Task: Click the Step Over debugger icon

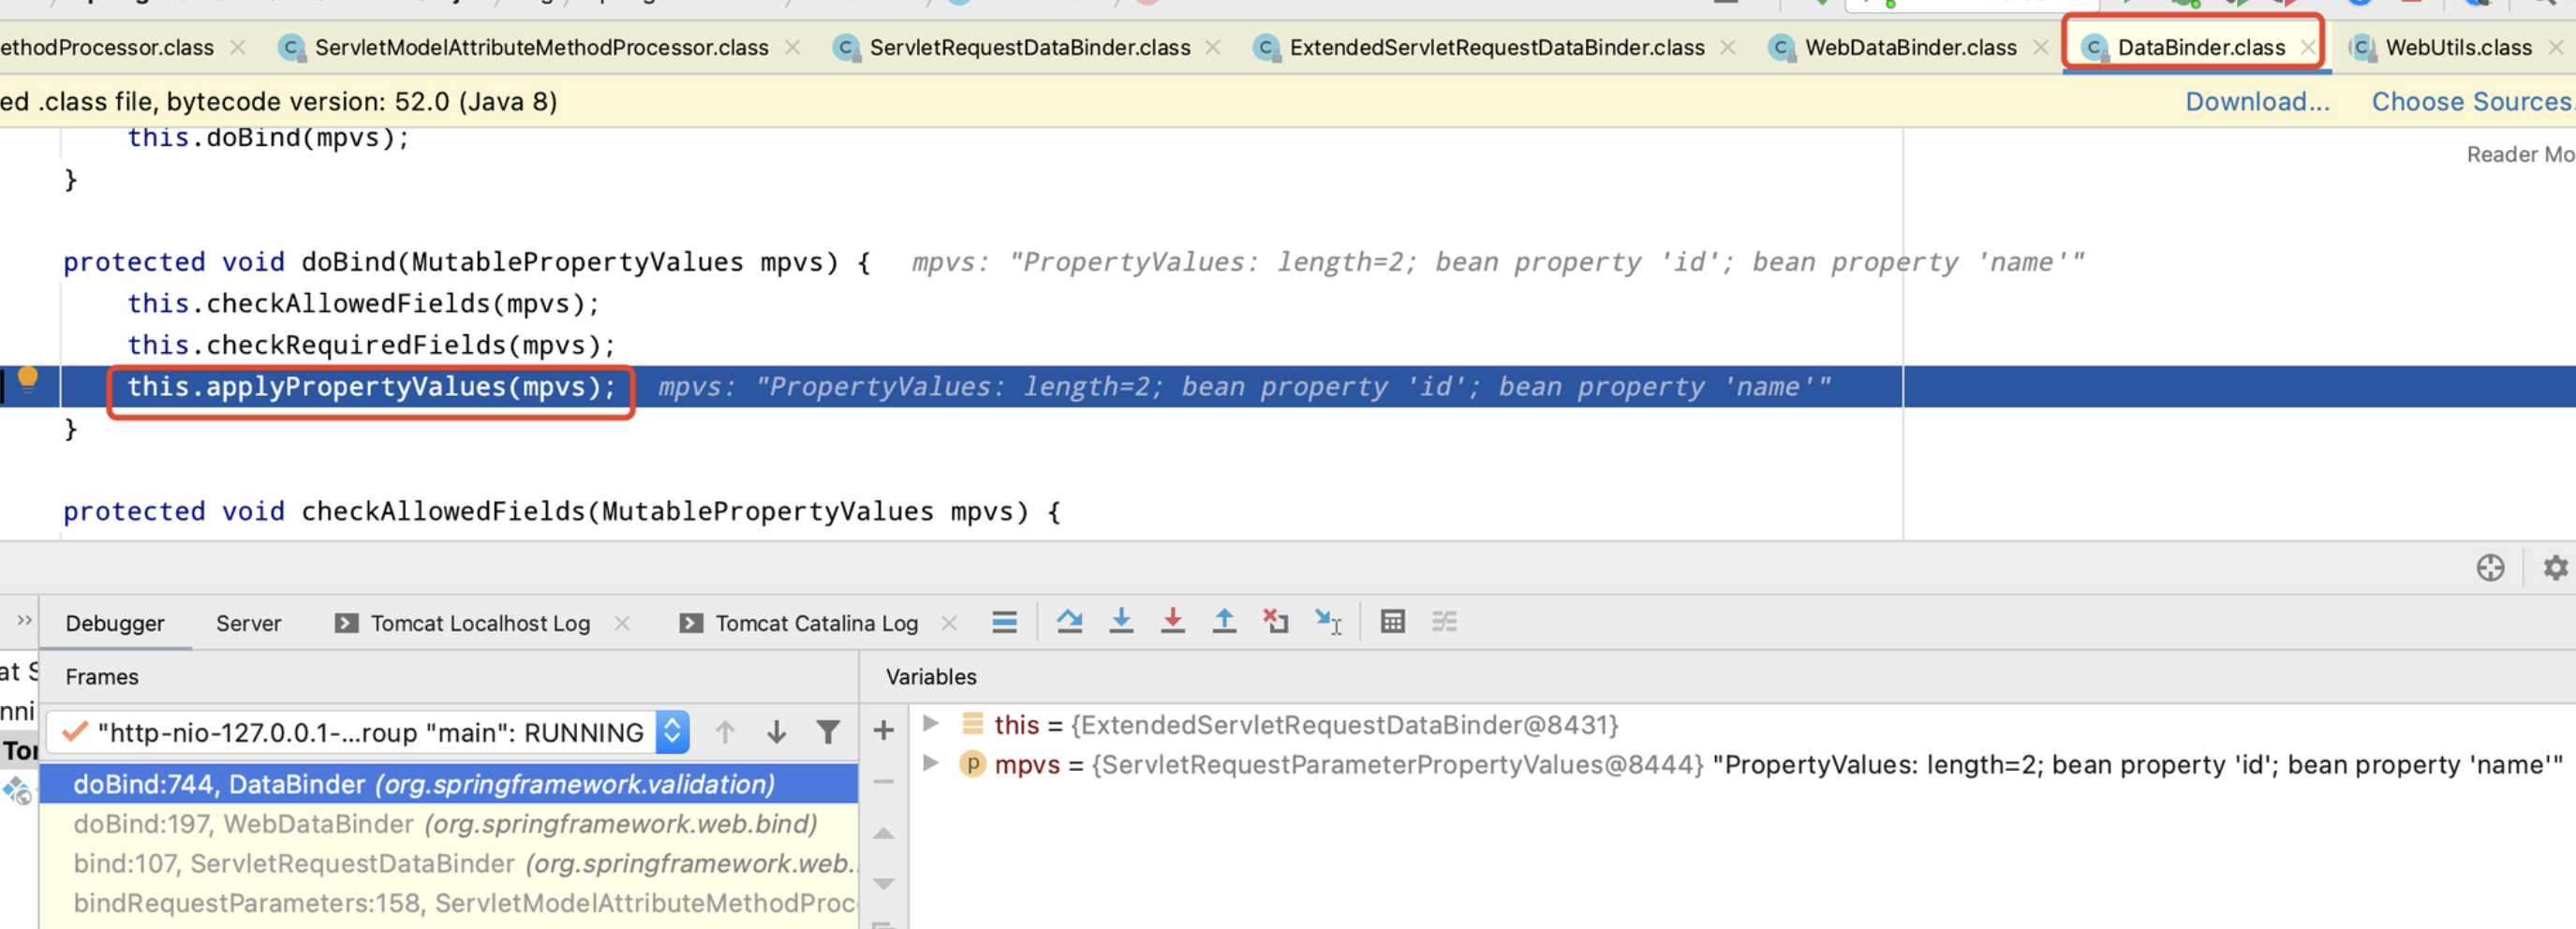Action: click(x=1069, y=622)
